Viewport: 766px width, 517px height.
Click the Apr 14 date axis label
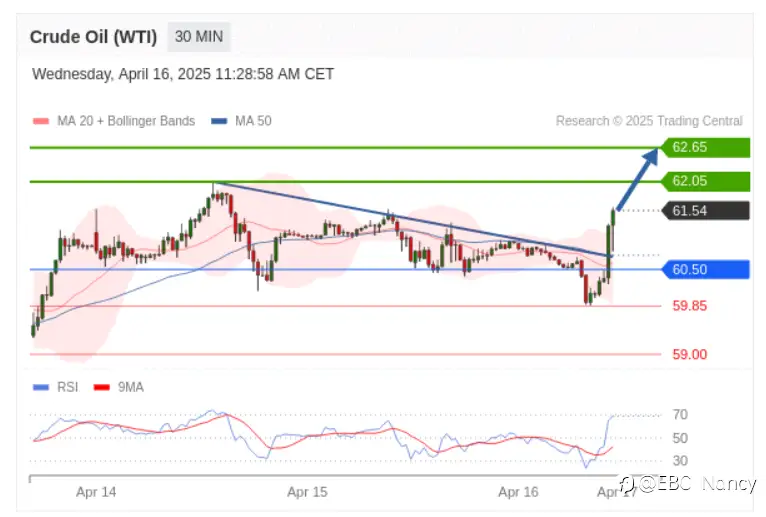[x=96, y=492]
